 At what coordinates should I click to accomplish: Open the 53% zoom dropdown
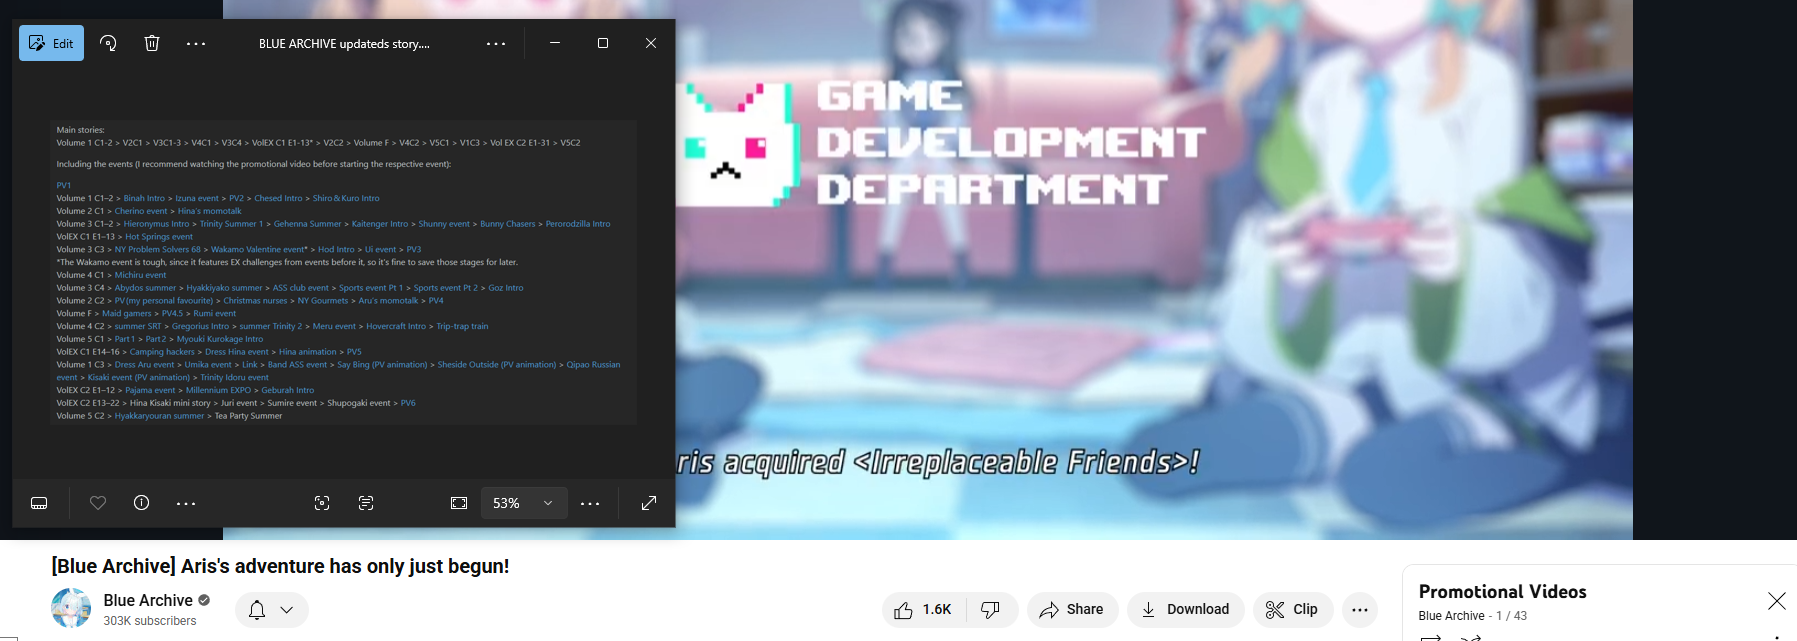[524, 503]
